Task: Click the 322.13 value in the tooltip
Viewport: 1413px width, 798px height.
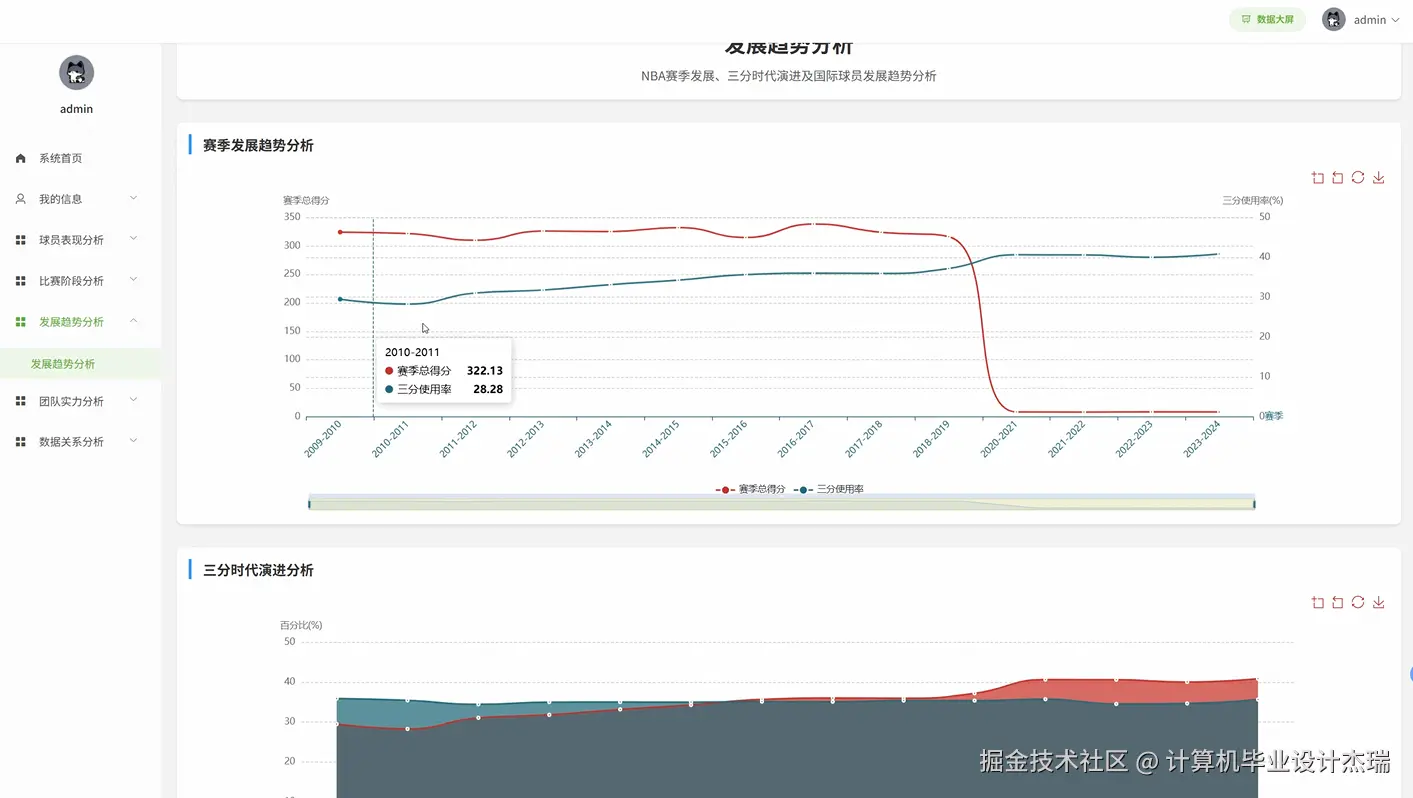Action: [485, 371]
